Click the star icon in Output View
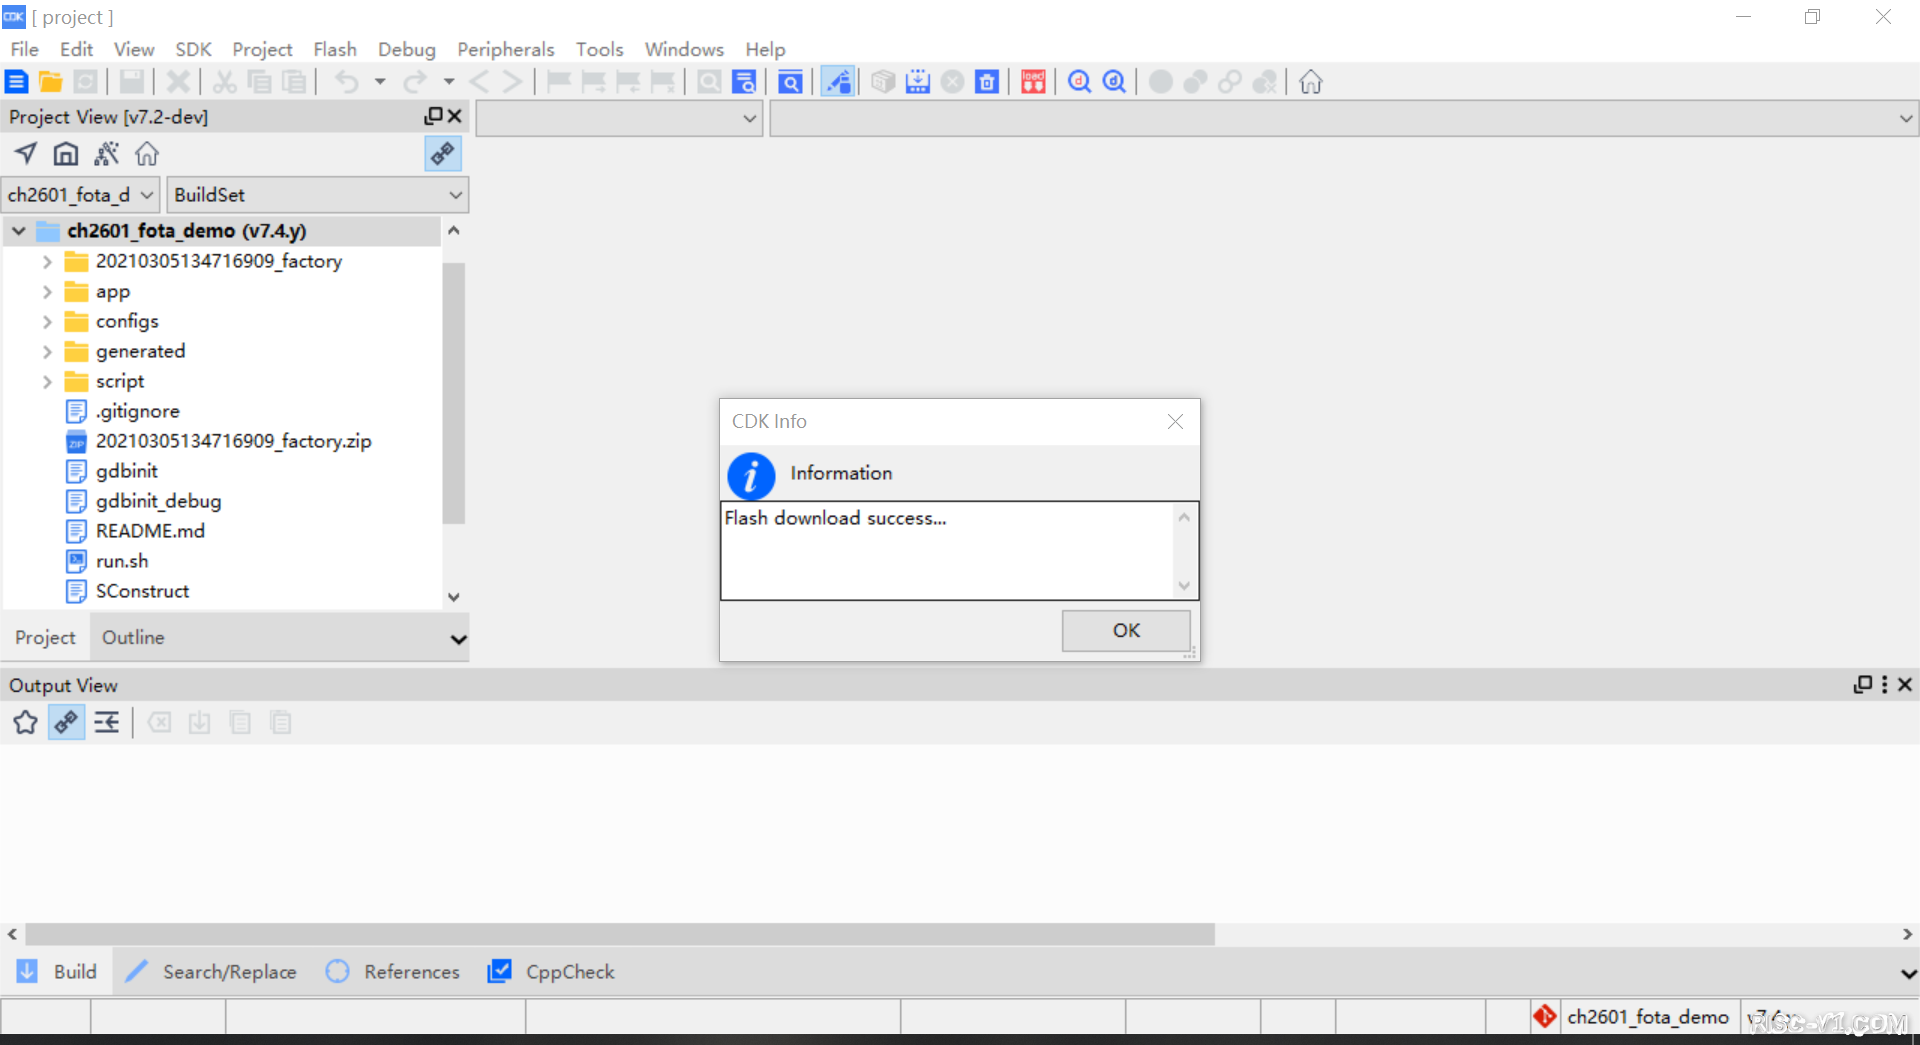This screenshot has width=1920, height=1045. point(25,722)
